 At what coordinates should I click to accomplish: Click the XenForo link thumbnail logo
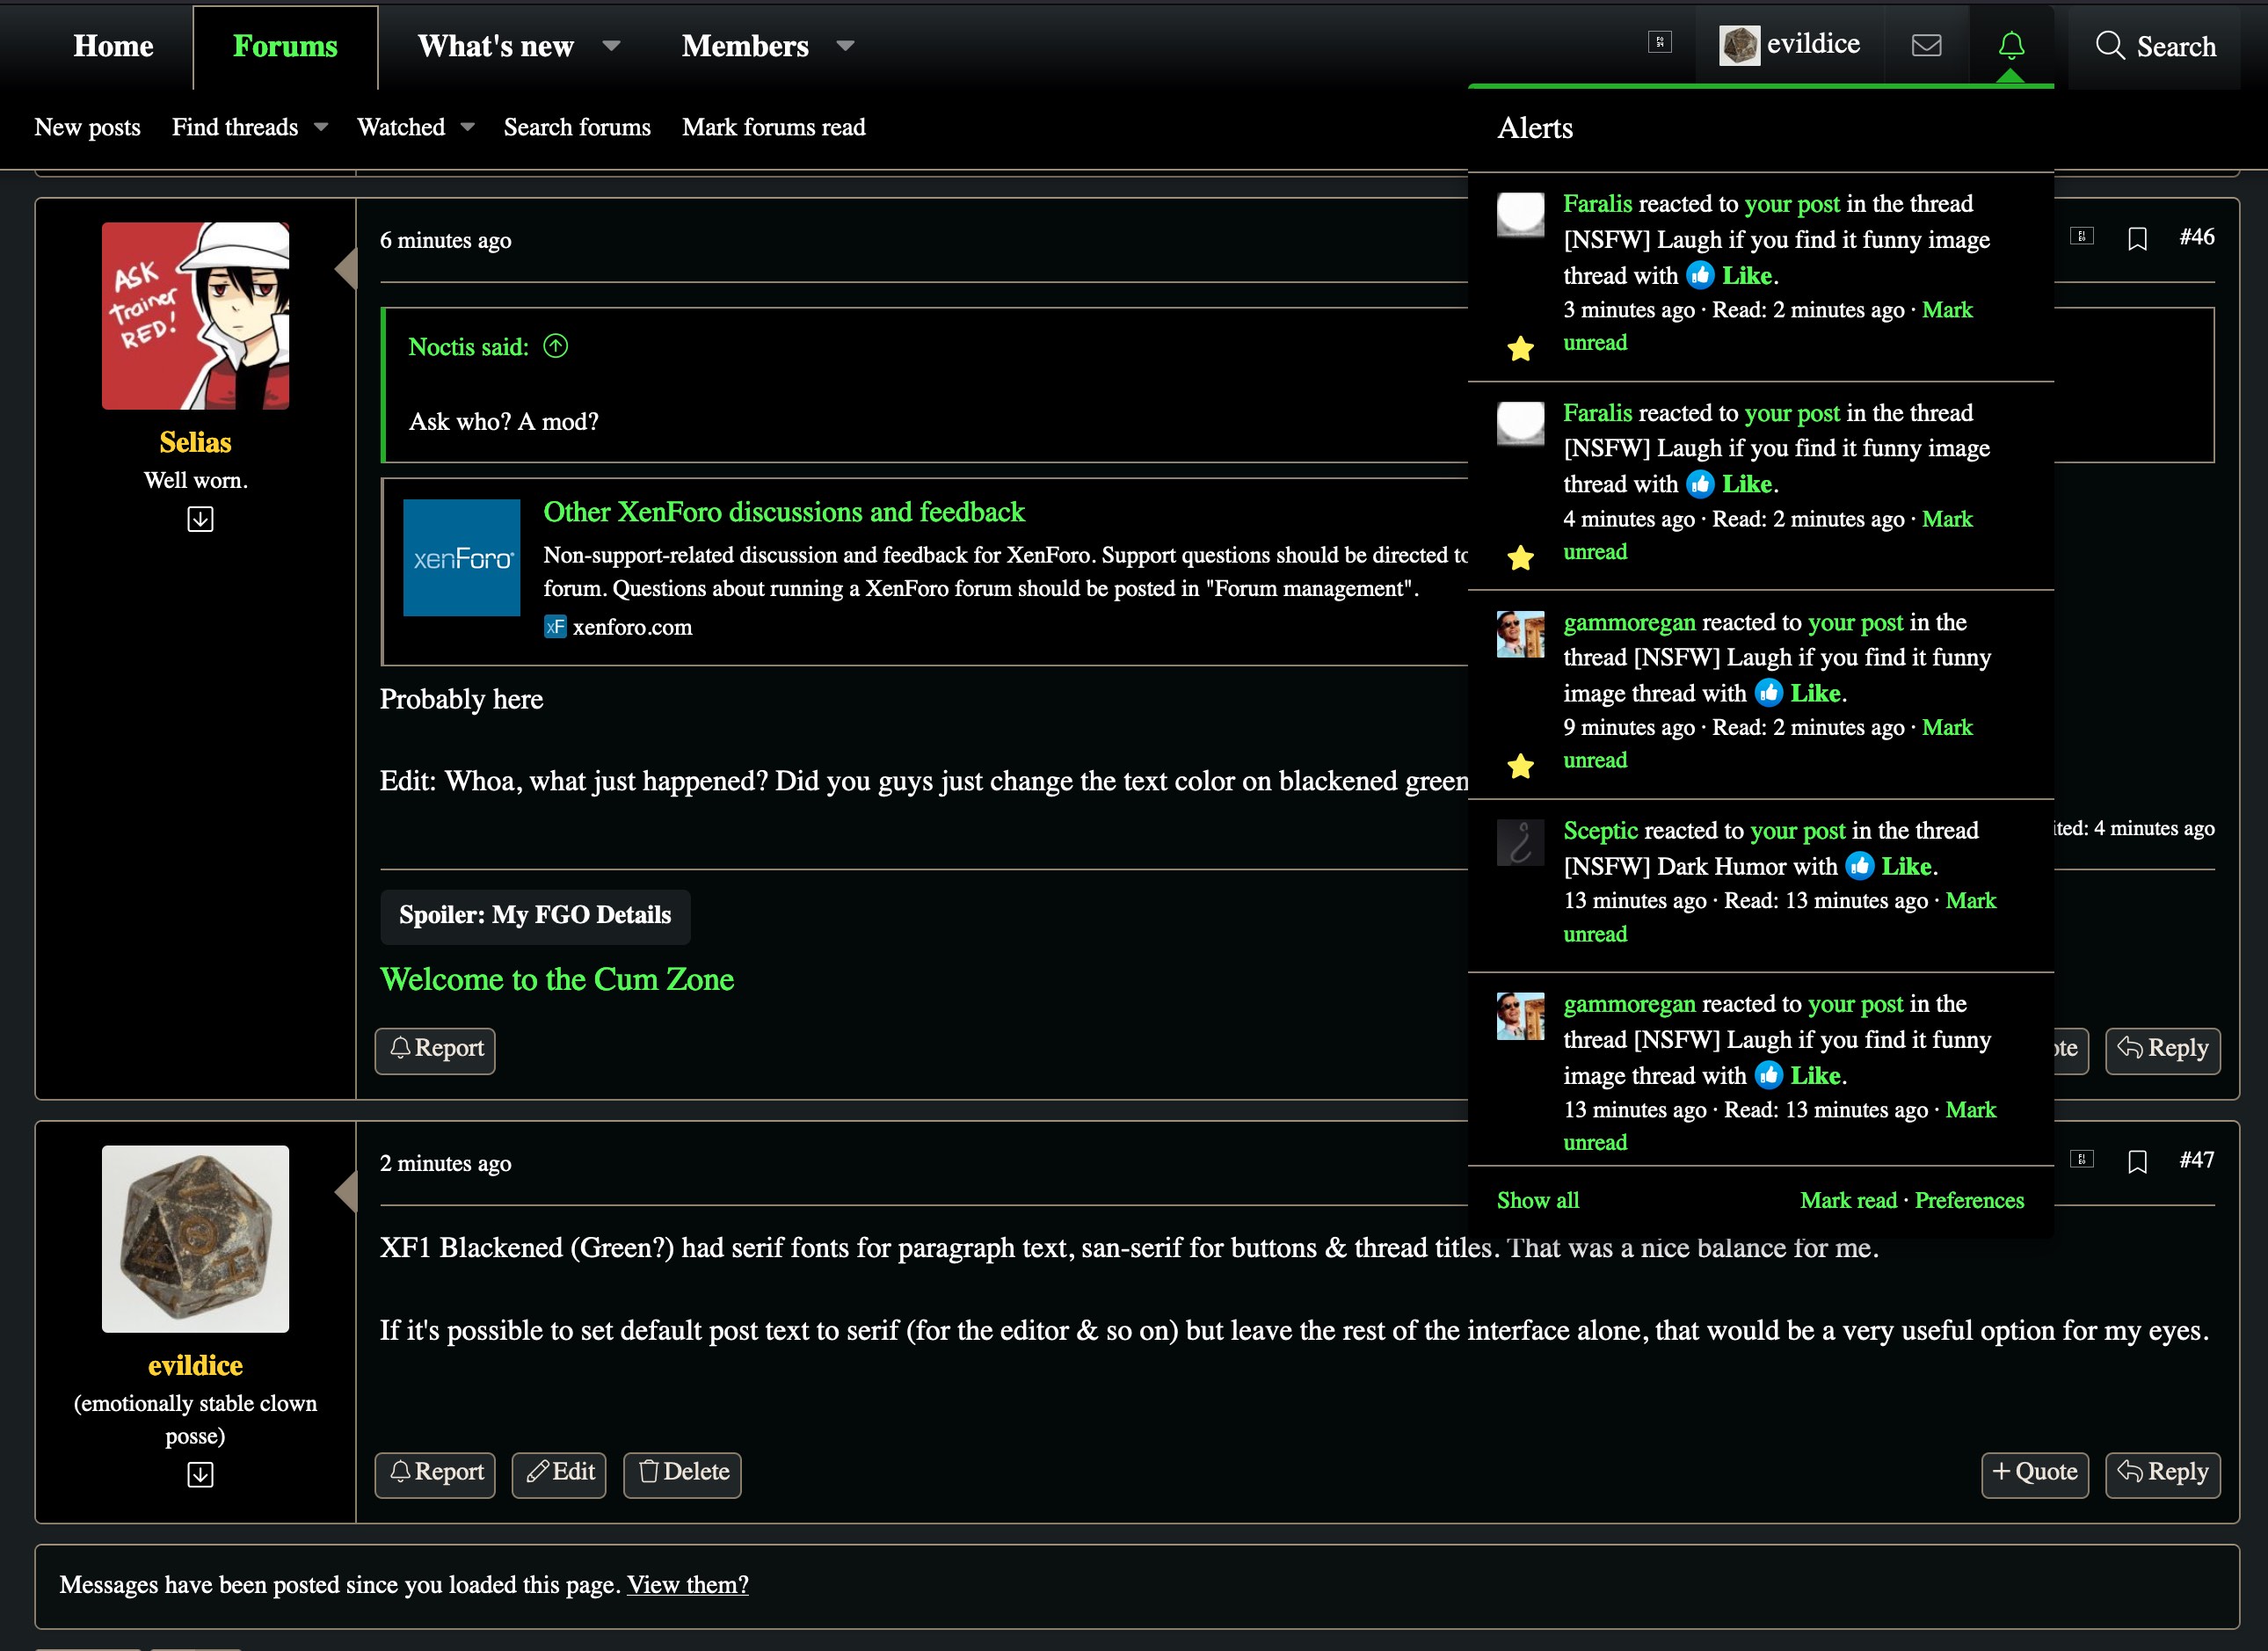(x=461, y=557)
